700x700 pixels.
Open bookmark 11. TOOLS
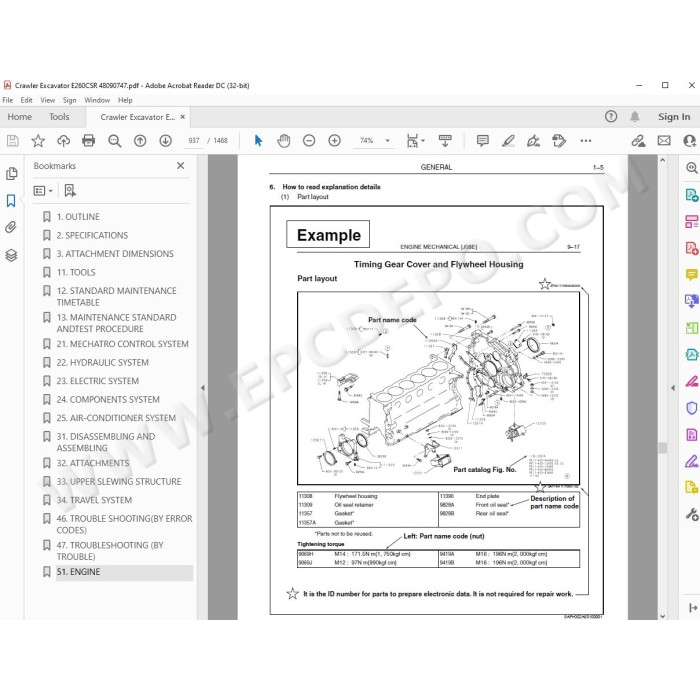click(76, 273)
